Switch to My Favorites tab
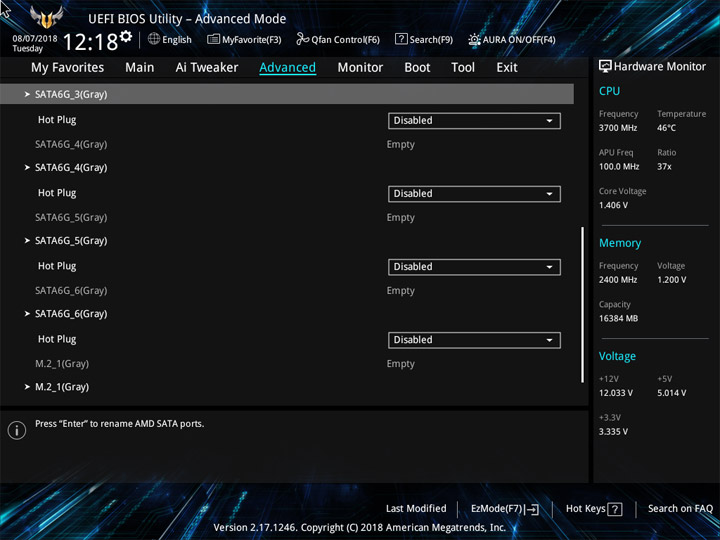The height and width of the screenshot is (540, 720). pyautogui.click(x=68, y=68)
